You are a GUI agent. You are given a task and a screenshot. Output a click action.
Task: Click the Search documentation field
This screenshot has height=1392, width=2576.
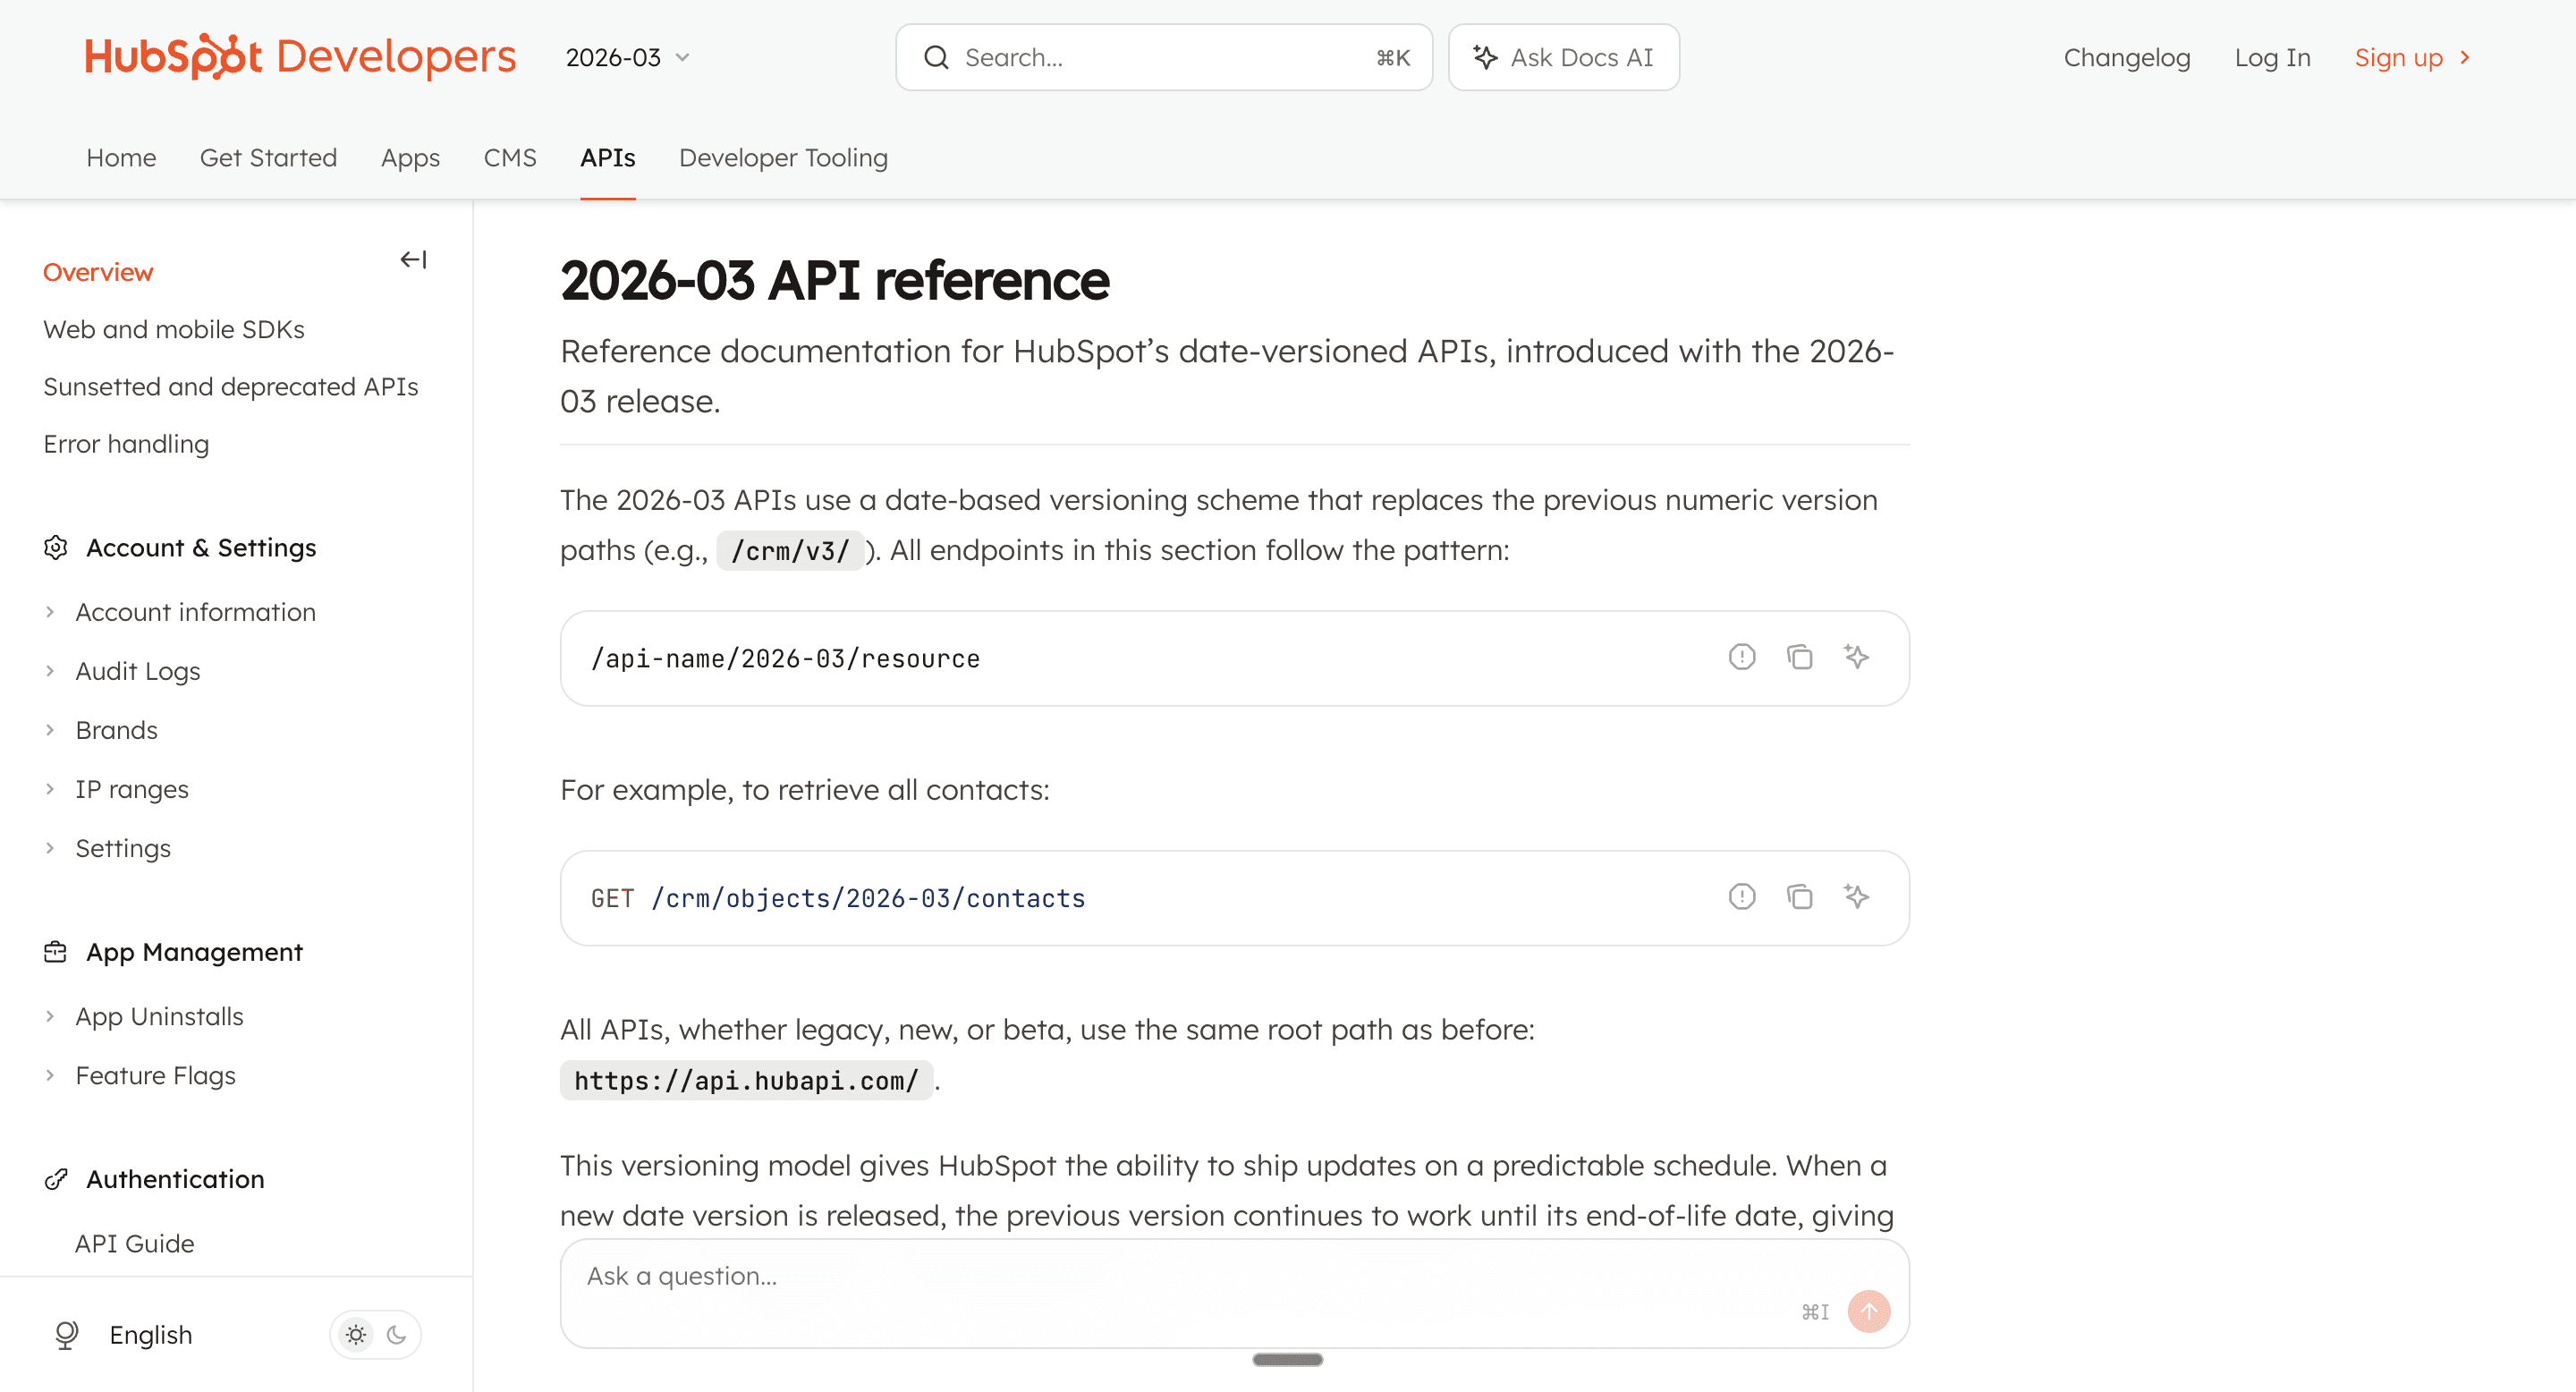(1163, 58)
